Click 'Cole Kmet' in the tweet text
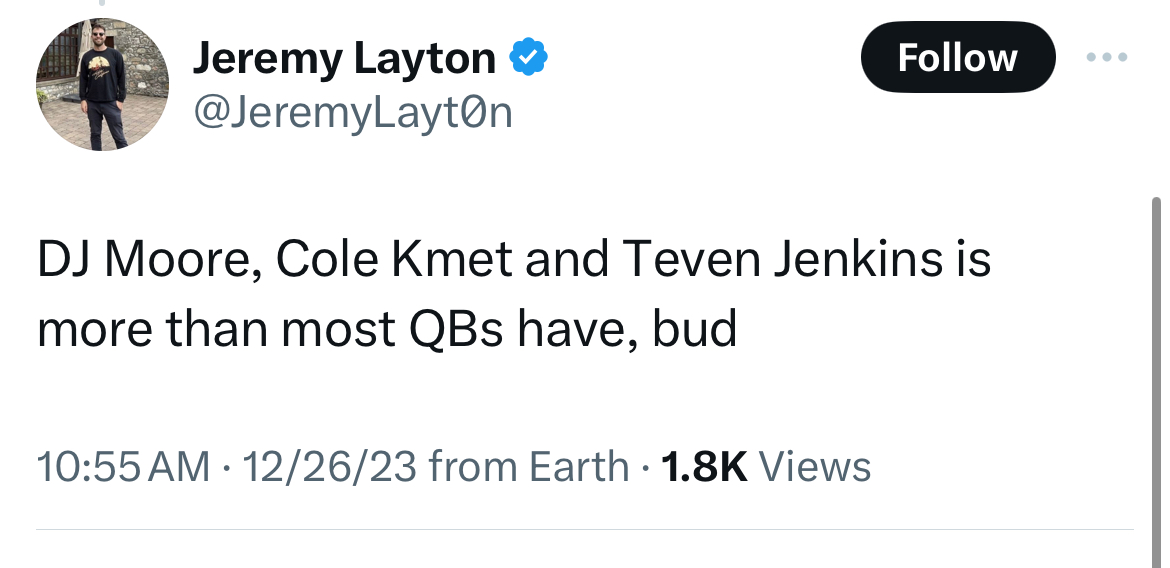 coord(394,259)
